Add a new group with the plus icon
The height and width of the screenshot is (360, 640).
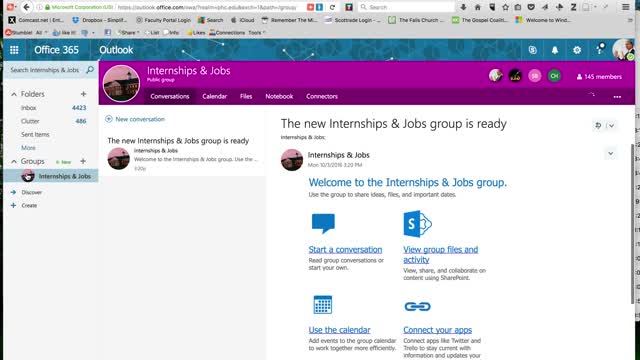(83, 161)
